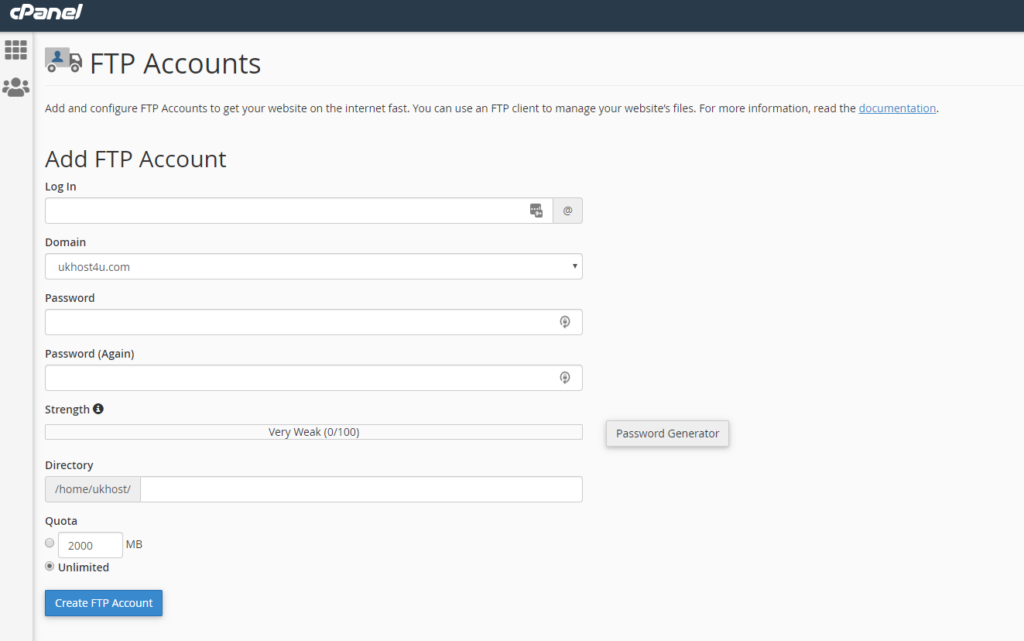The width and height of the screenshot is (1024, 641).
Task: Select the 2000 MB quota radio button
Action: [50, 542]
